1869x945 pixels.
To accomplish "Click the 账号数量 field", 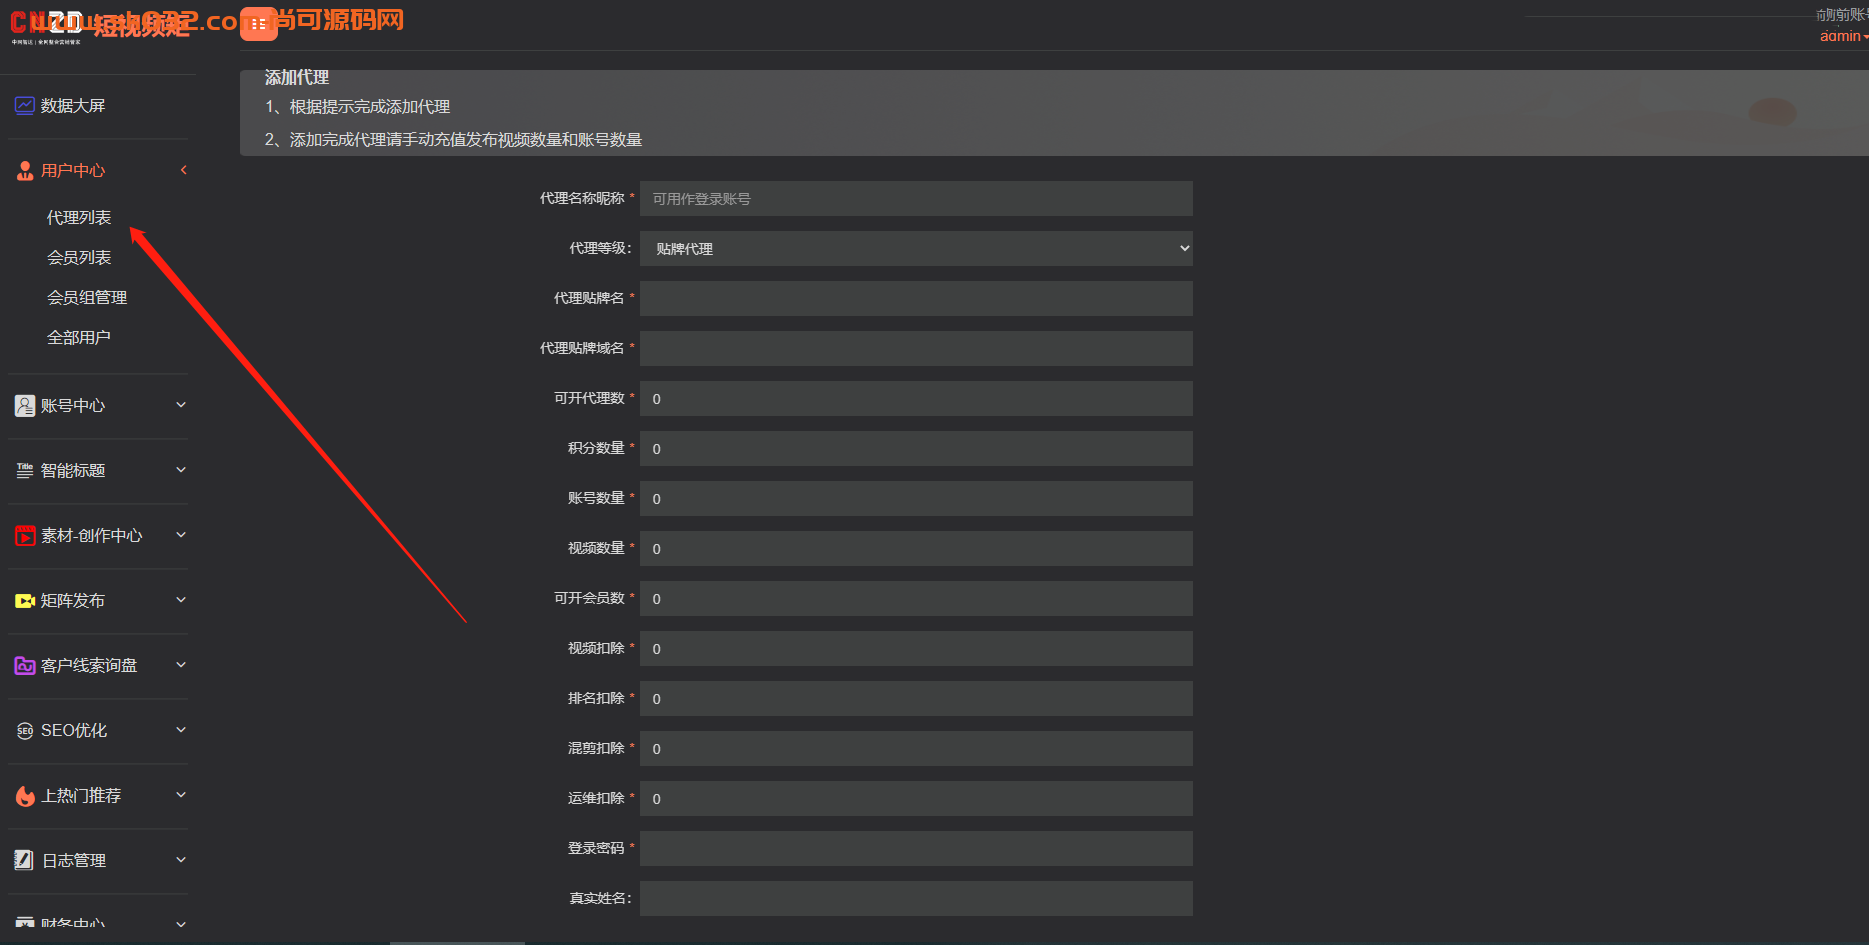I will point(916,499).
